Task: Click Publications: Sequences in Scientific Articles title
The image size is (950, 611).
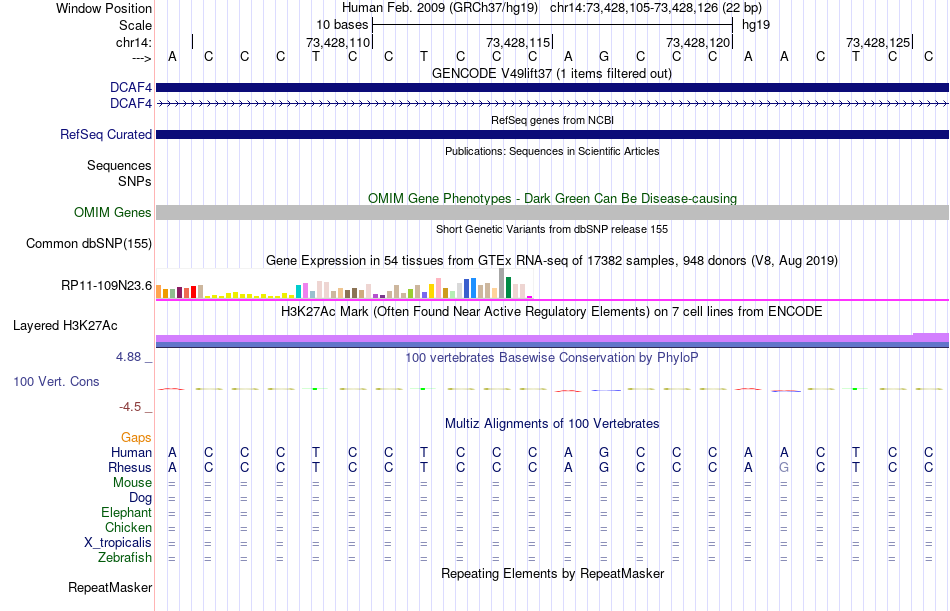Action: tap(551, 152)
